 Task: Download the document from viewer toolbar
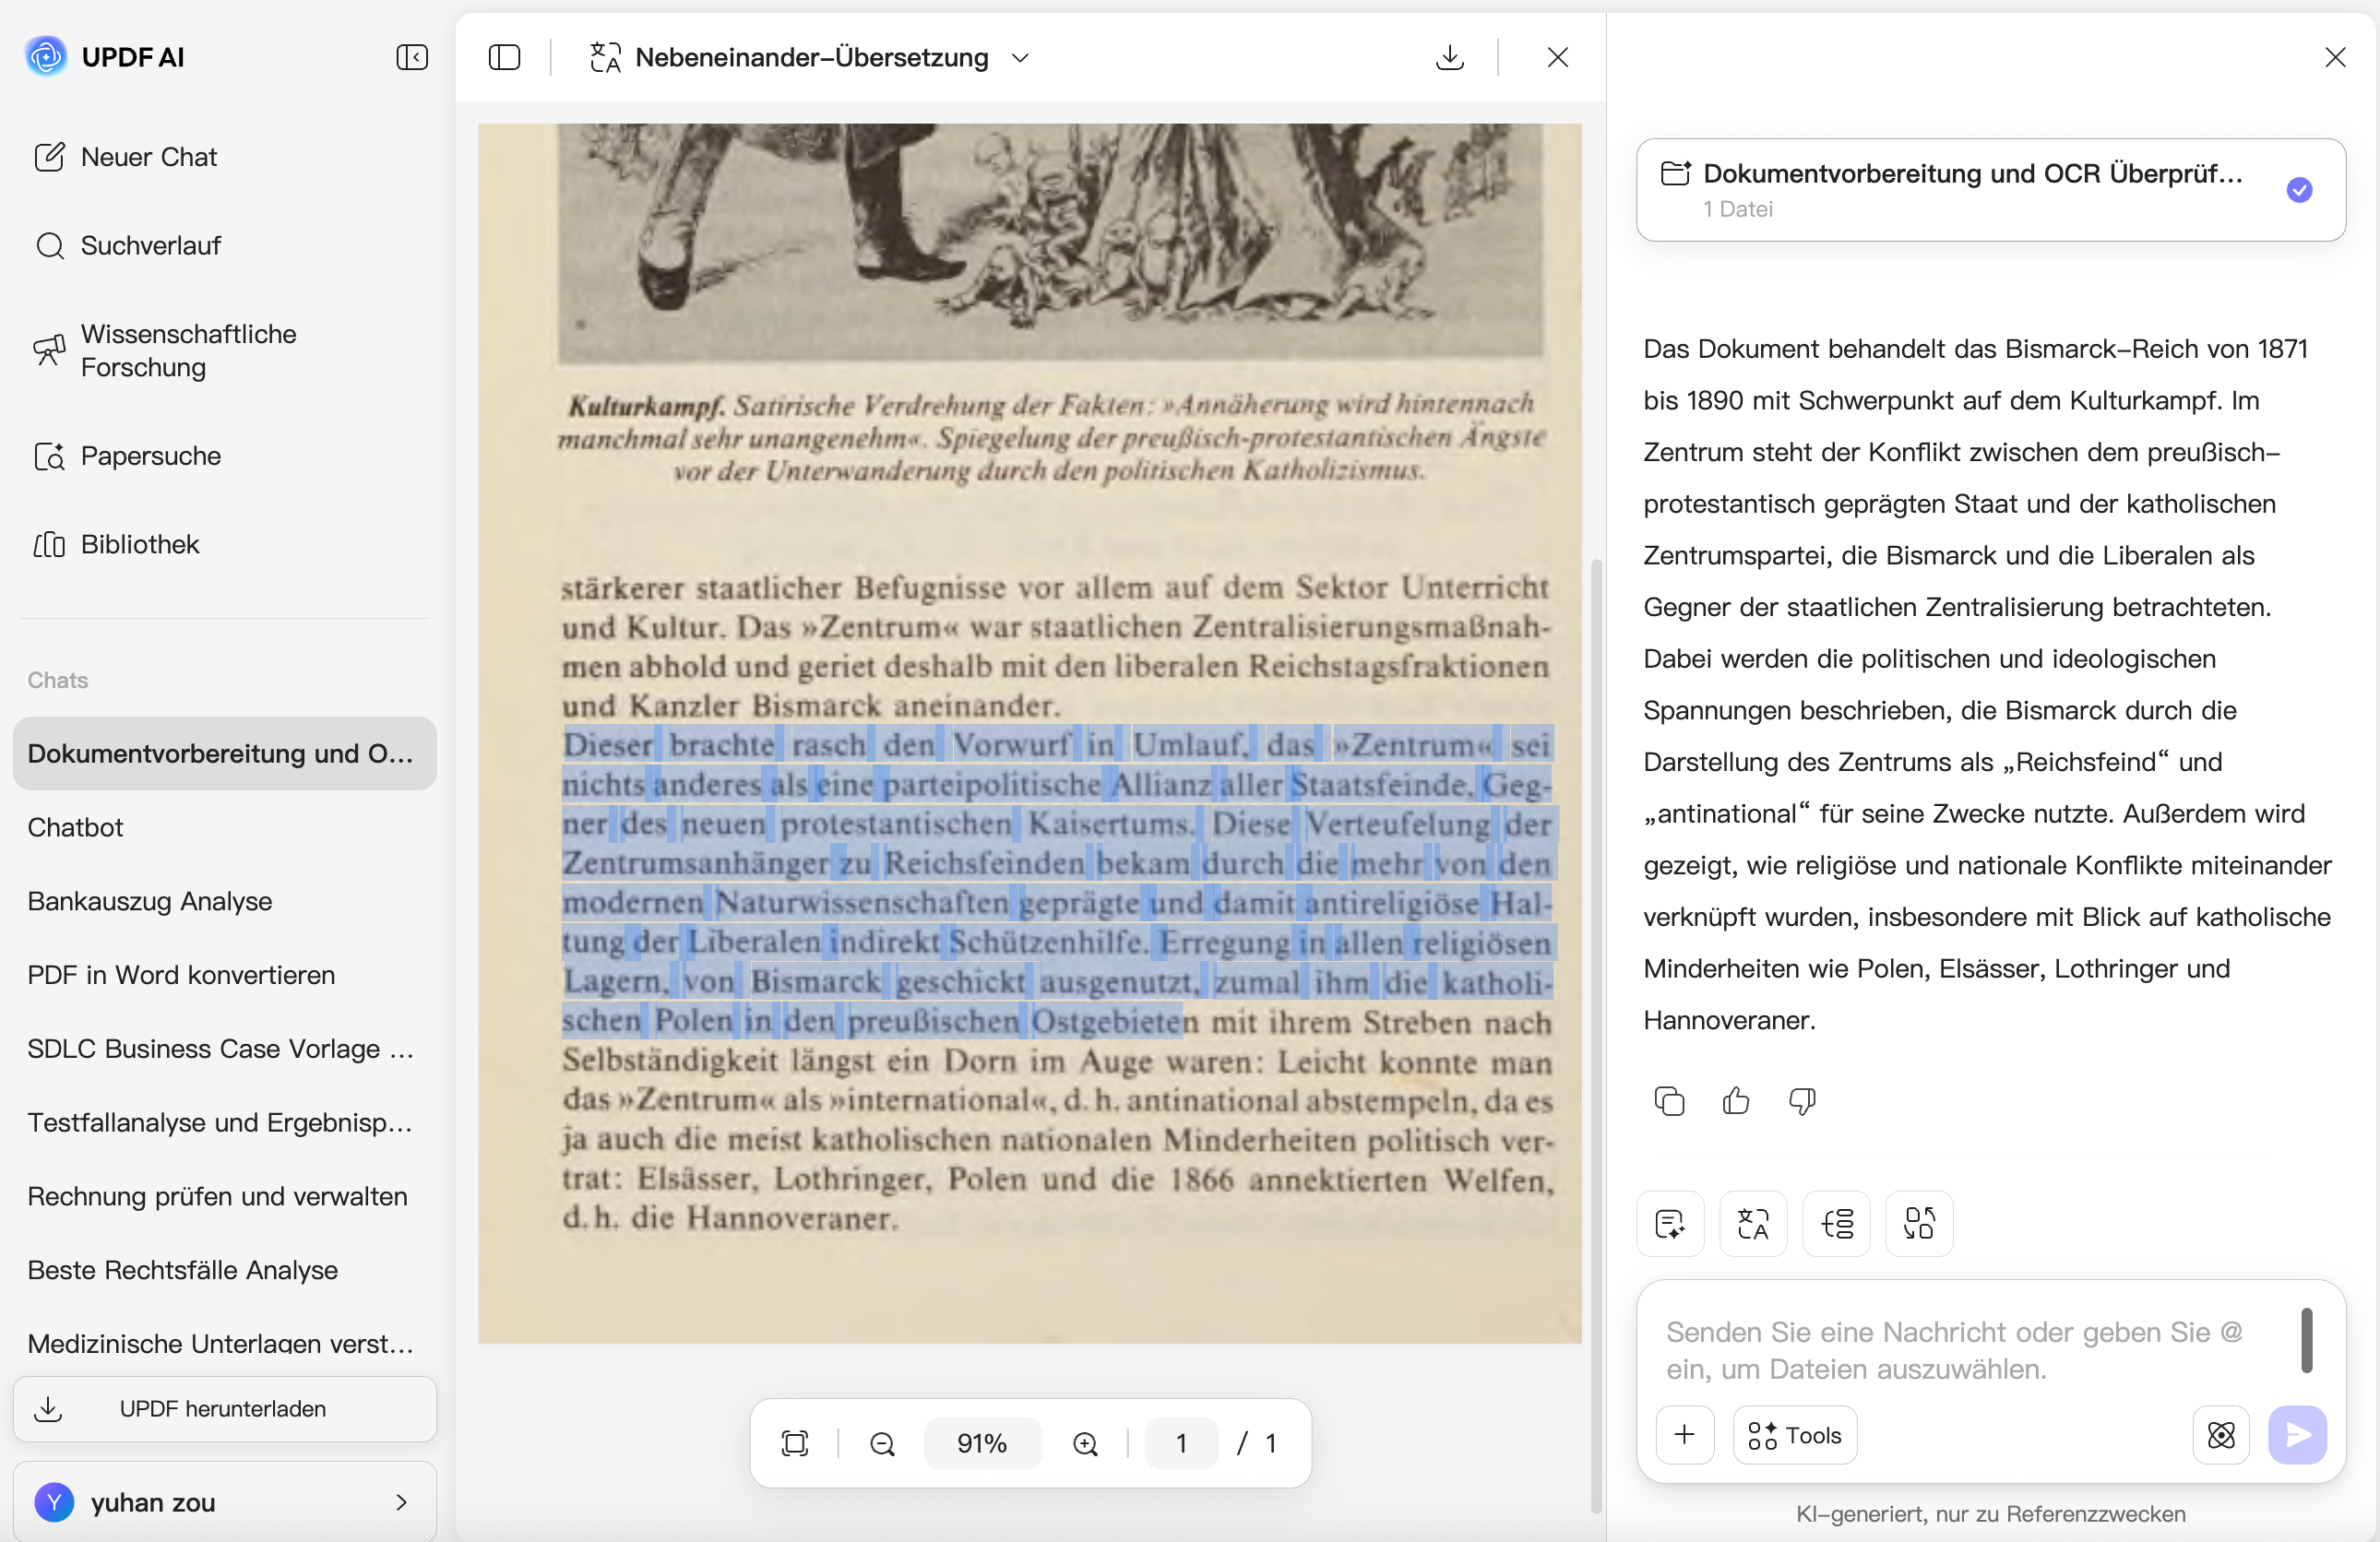tap(1449, 57)
